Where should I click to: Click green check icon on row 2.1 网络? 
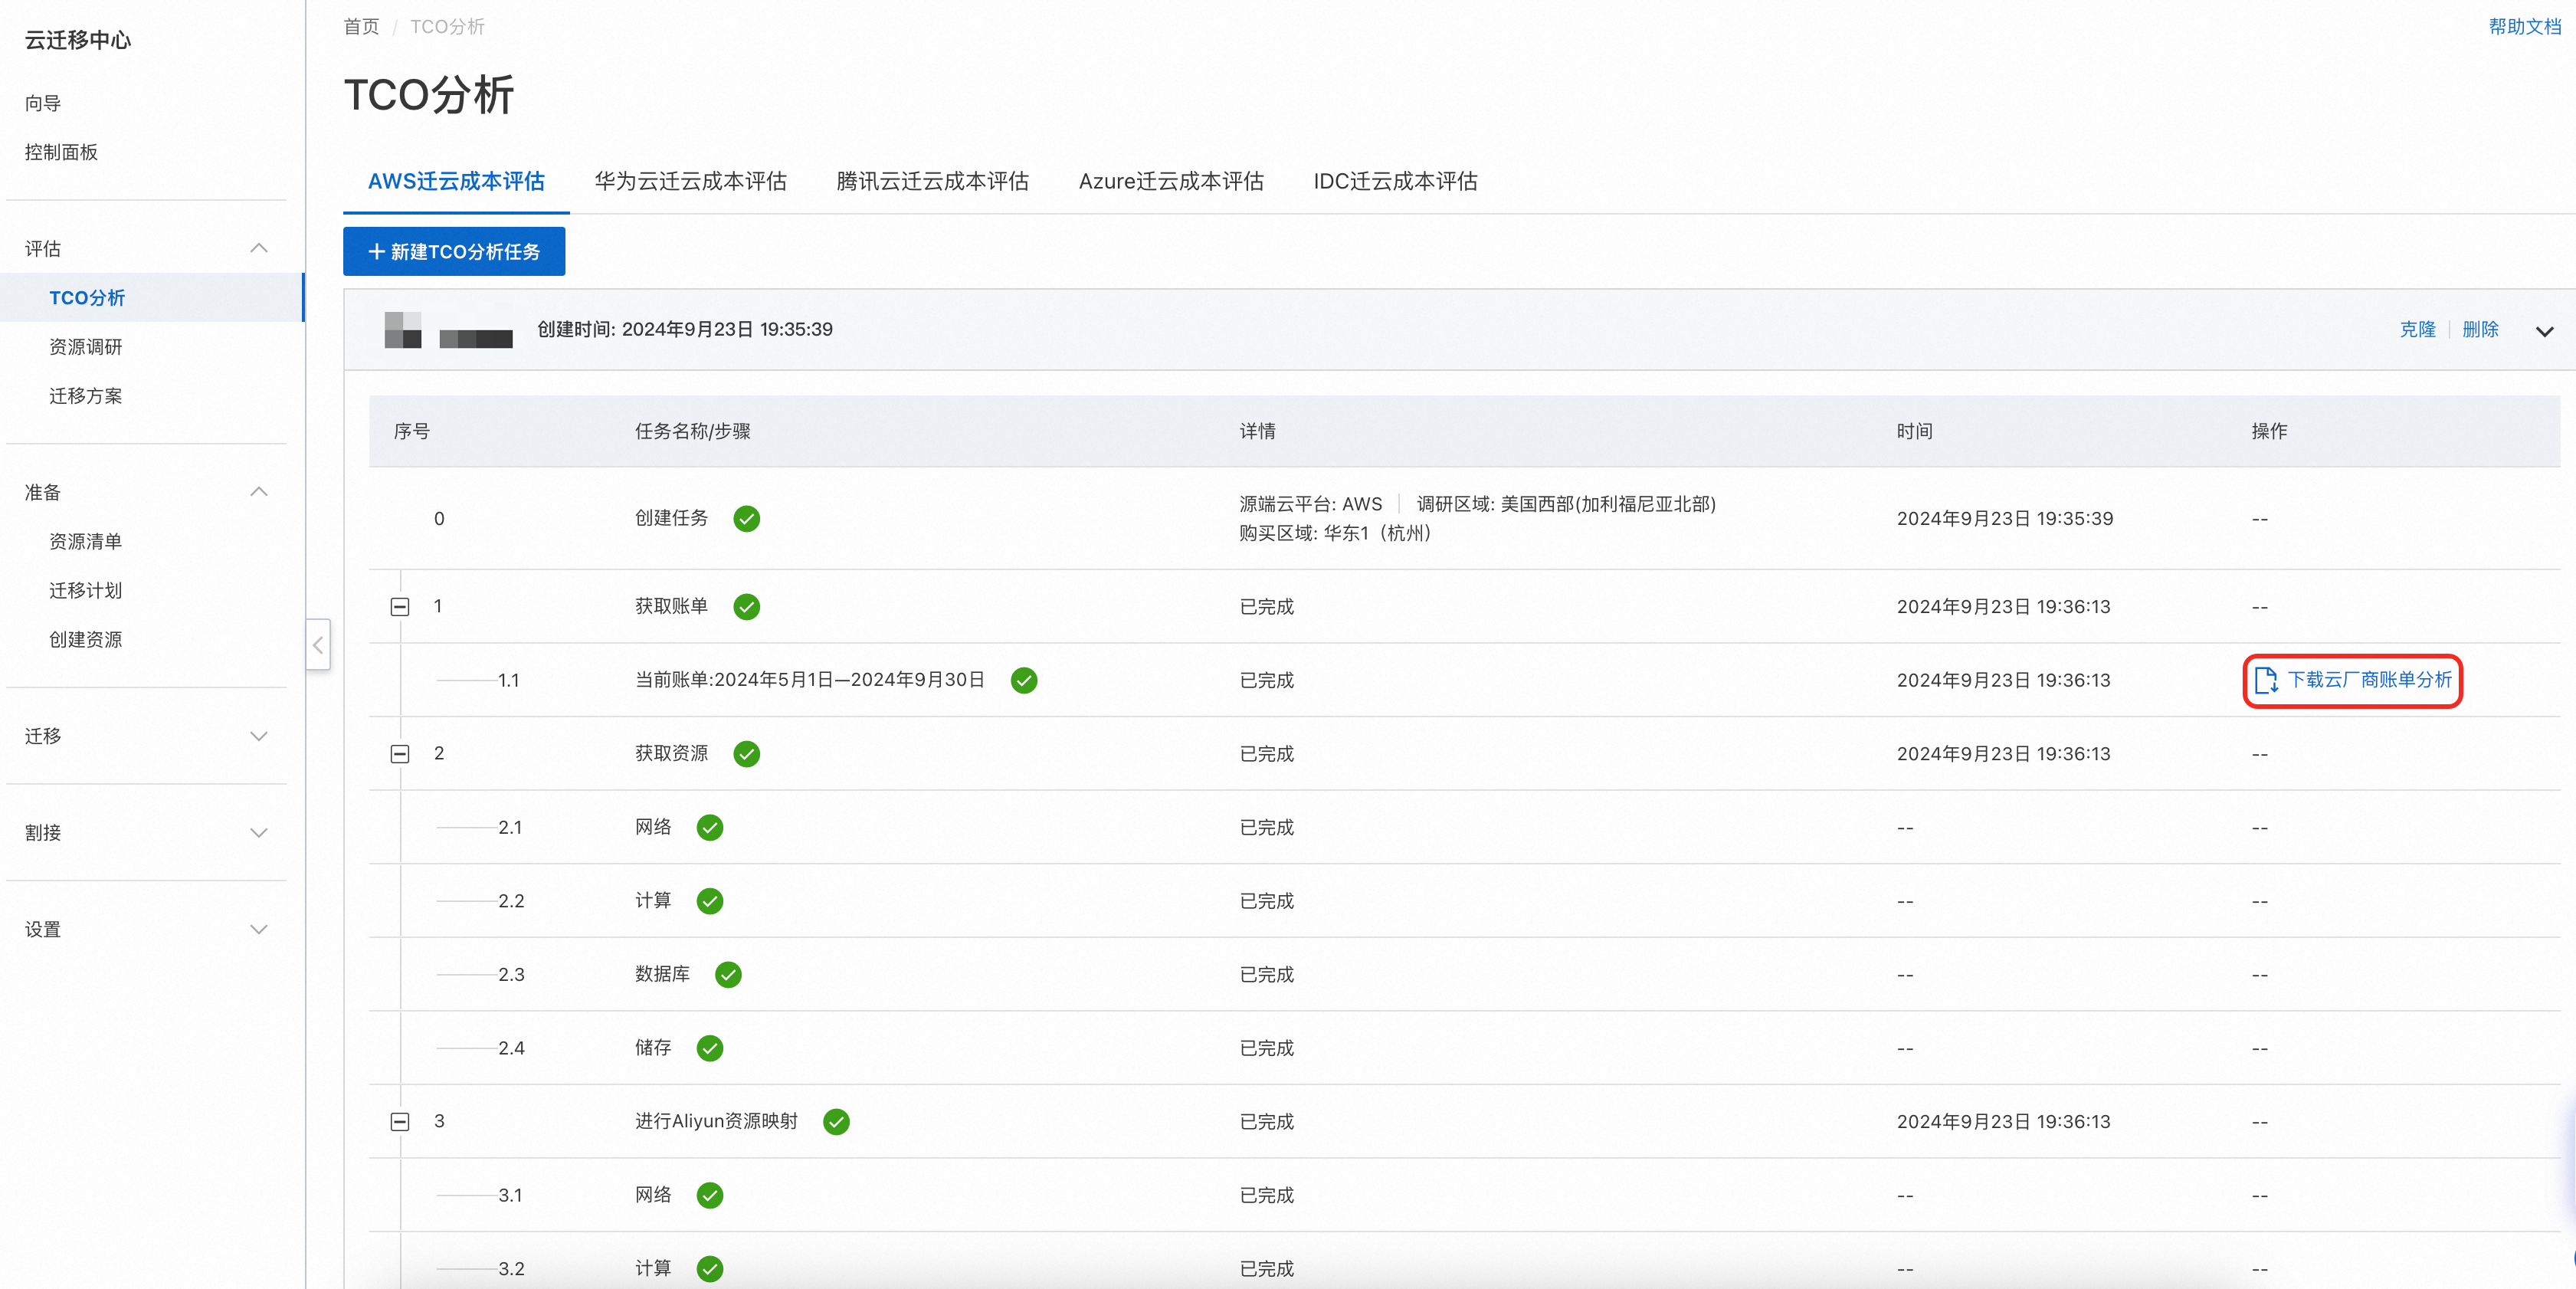click(709, 828)
